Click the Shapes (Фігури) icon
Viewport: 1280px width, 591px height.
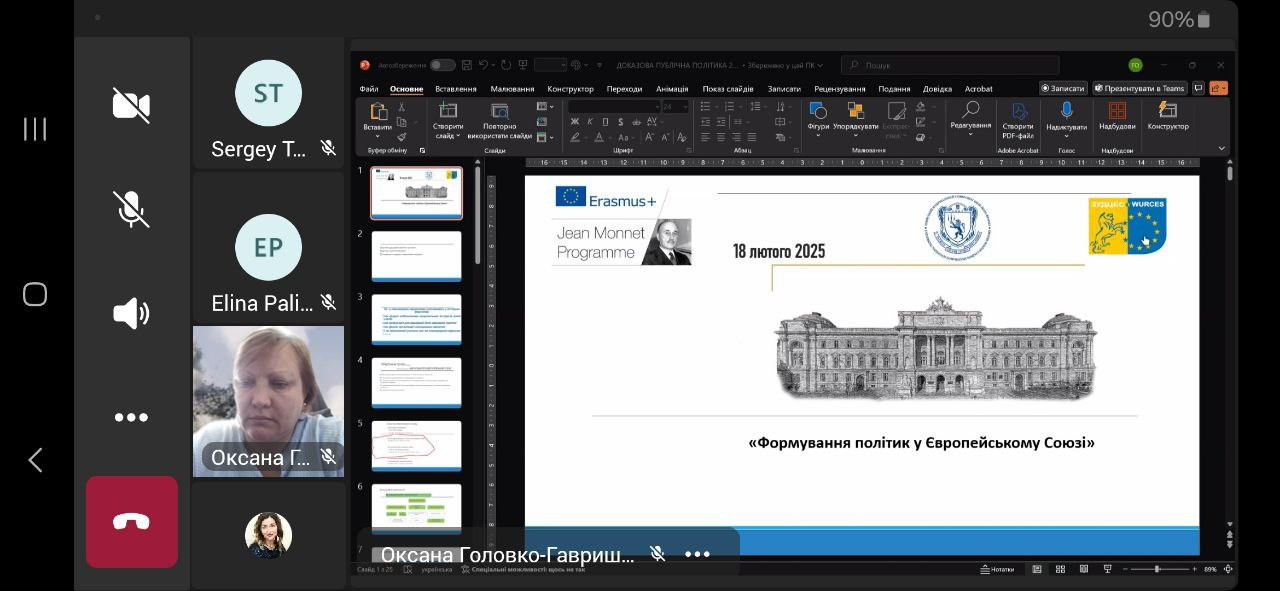pos(818,111)
